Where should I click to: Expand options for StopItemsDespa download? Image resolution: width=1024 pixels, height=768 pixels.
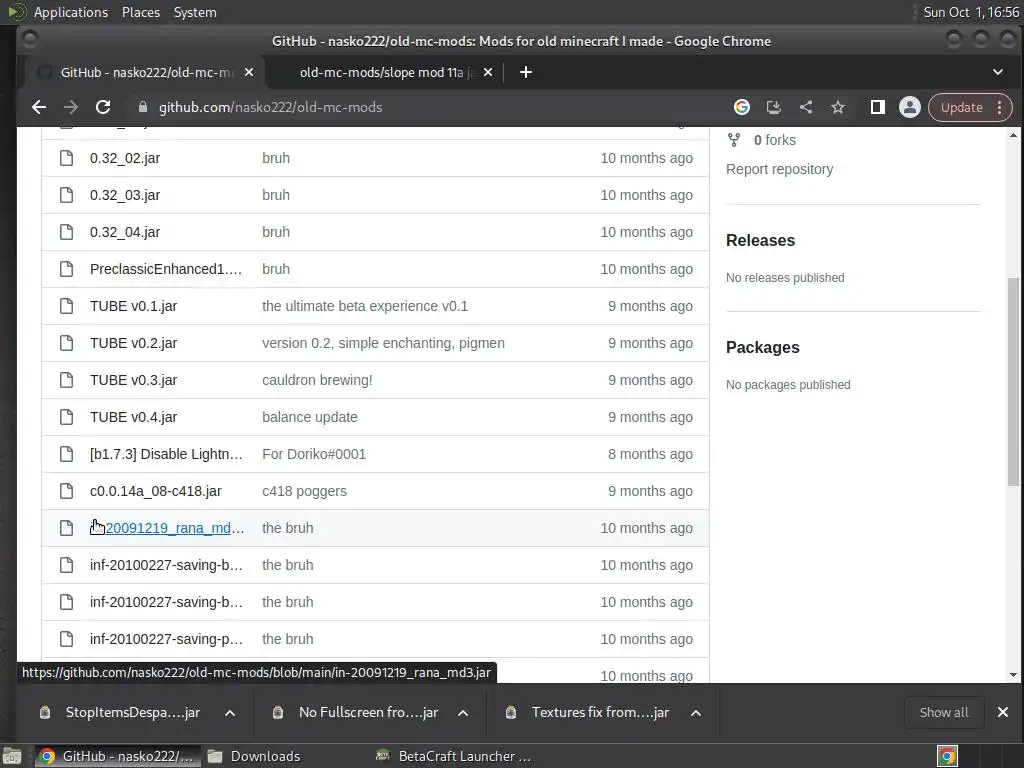tap(230, 712)
